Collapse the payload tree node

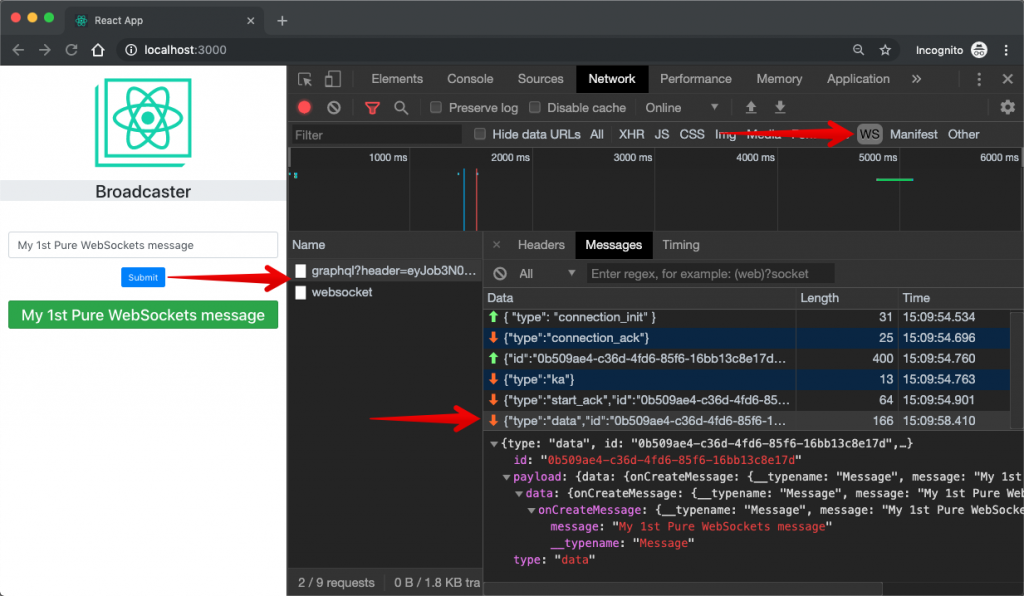point(507,477)
